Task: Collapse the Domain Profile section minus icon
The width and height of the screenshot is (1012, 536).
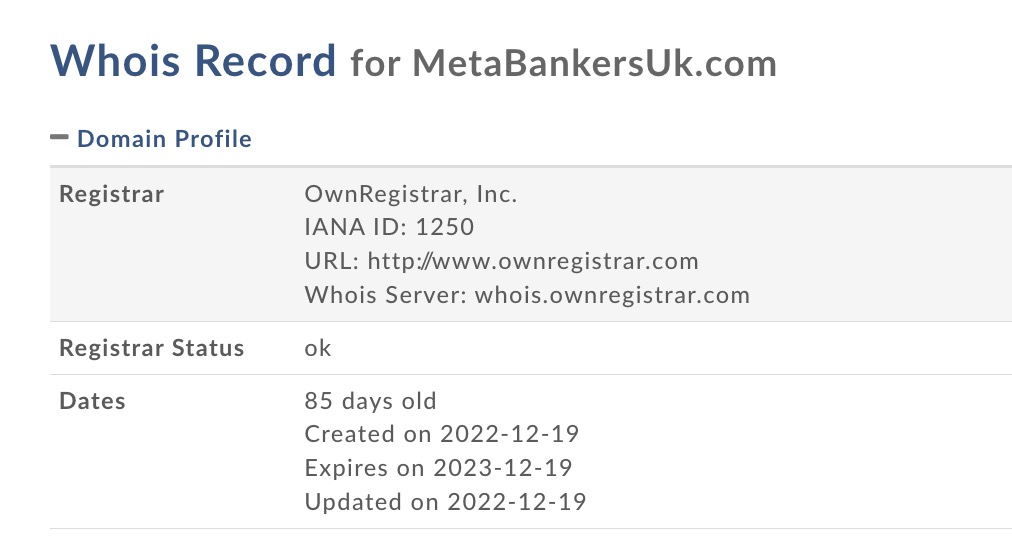Action: tap(59, 138)
